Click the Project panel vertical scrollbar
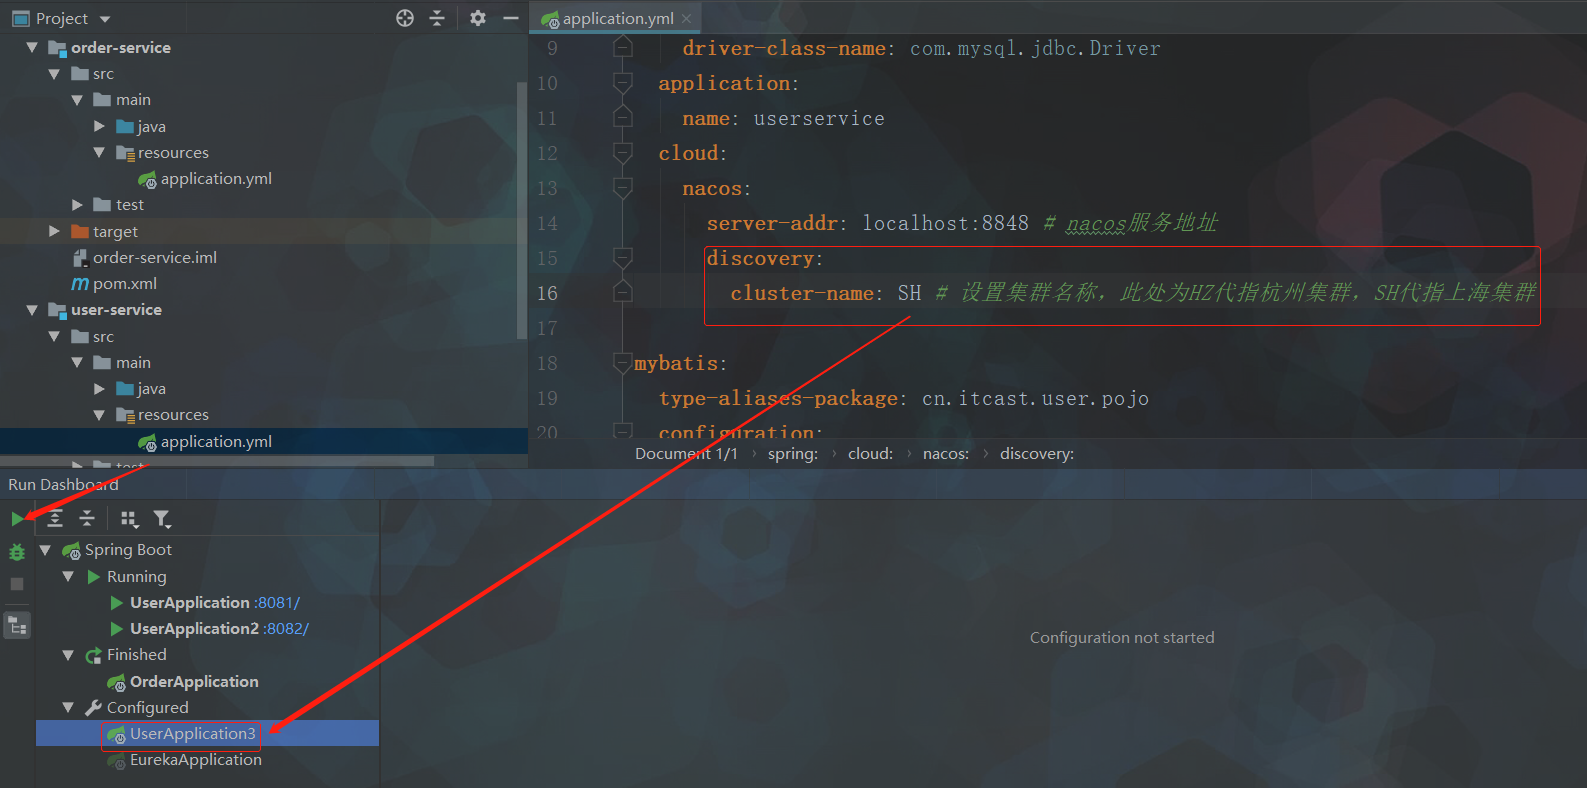The image size is (1587, 788). (521, 210)
